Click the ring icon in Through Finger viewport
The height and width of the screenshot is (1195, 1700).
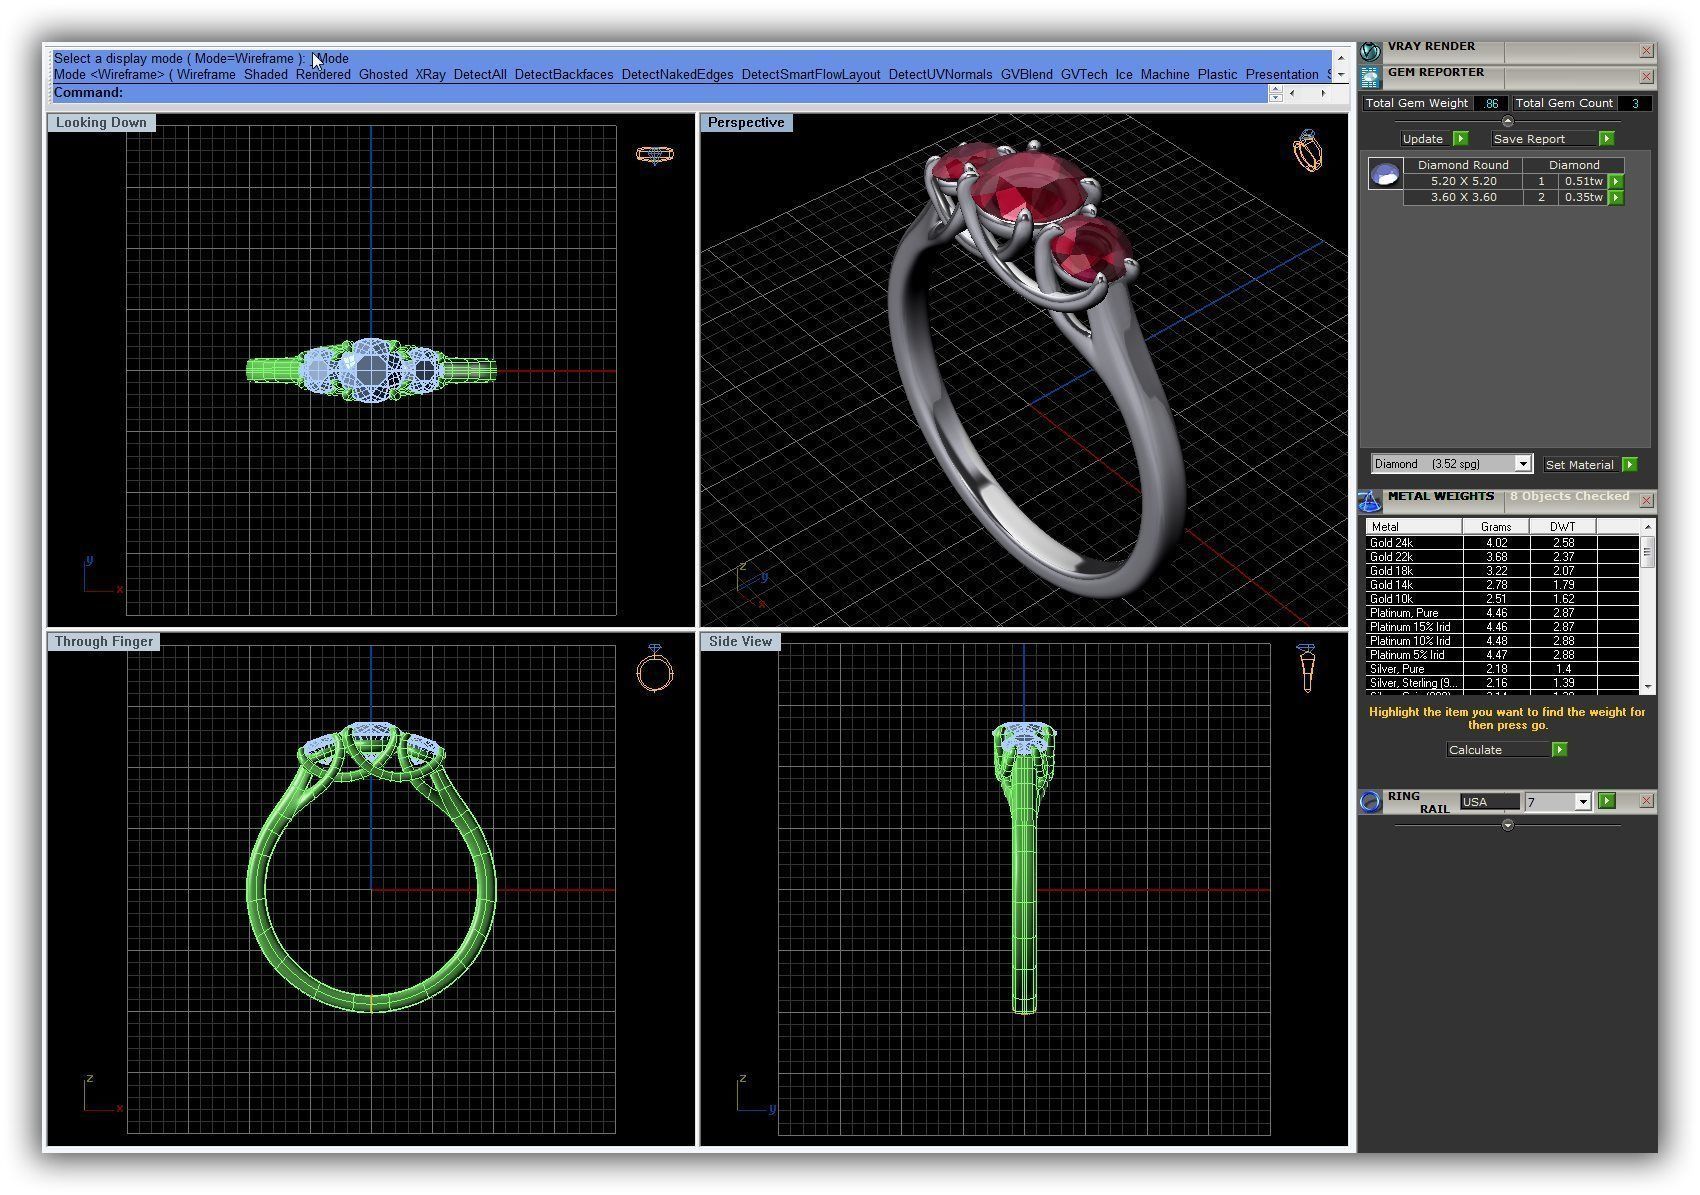click(x=655, y=669)
